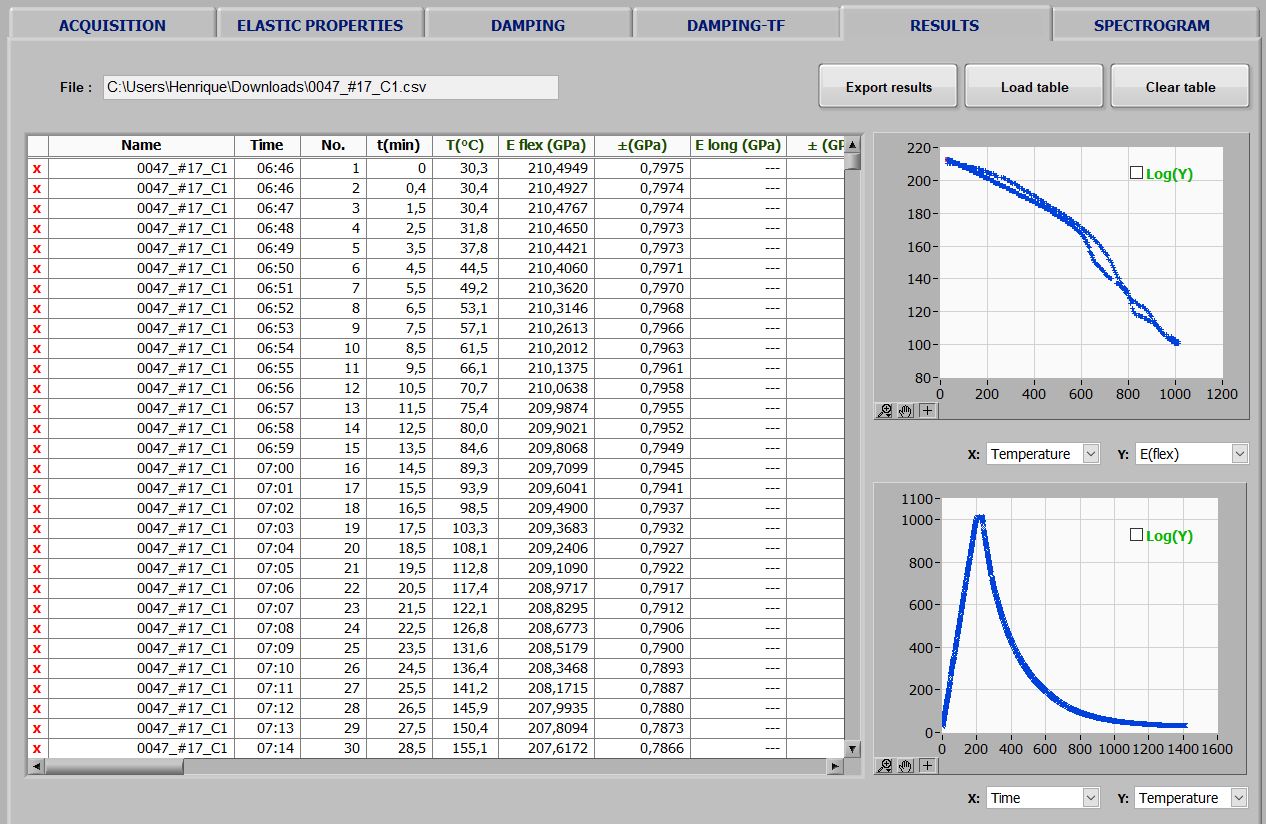Delete row No. 27 with the red x
The width and height of the screenshot is (1266, 824).
click(37, 688)
